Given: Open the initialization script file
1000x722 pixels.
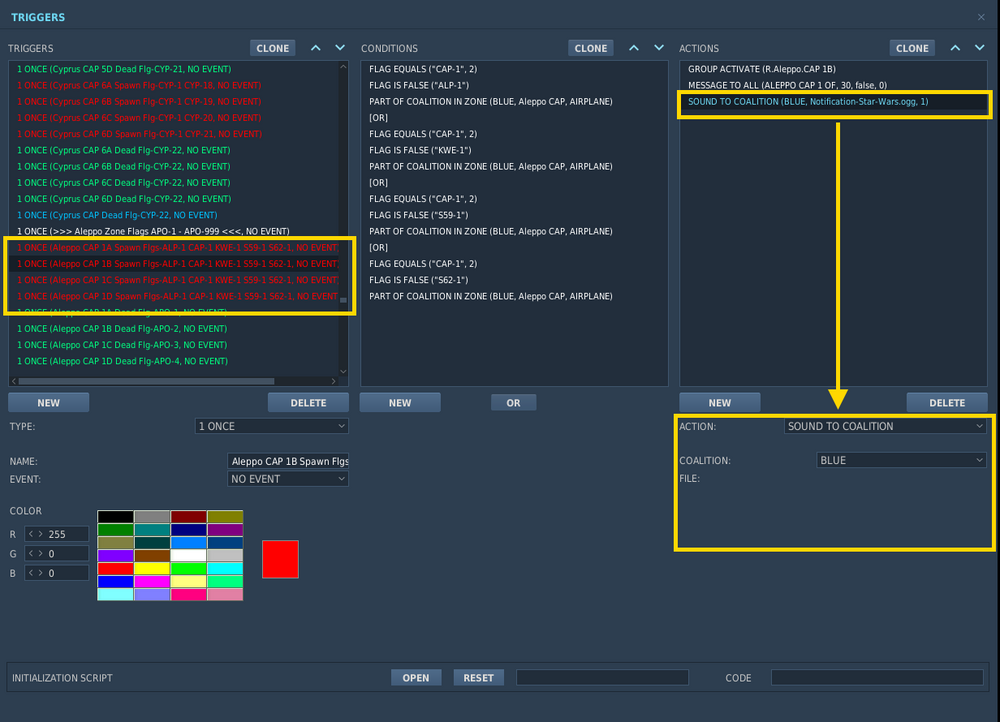Looking at the screenshot, I should tap(415, 677).
